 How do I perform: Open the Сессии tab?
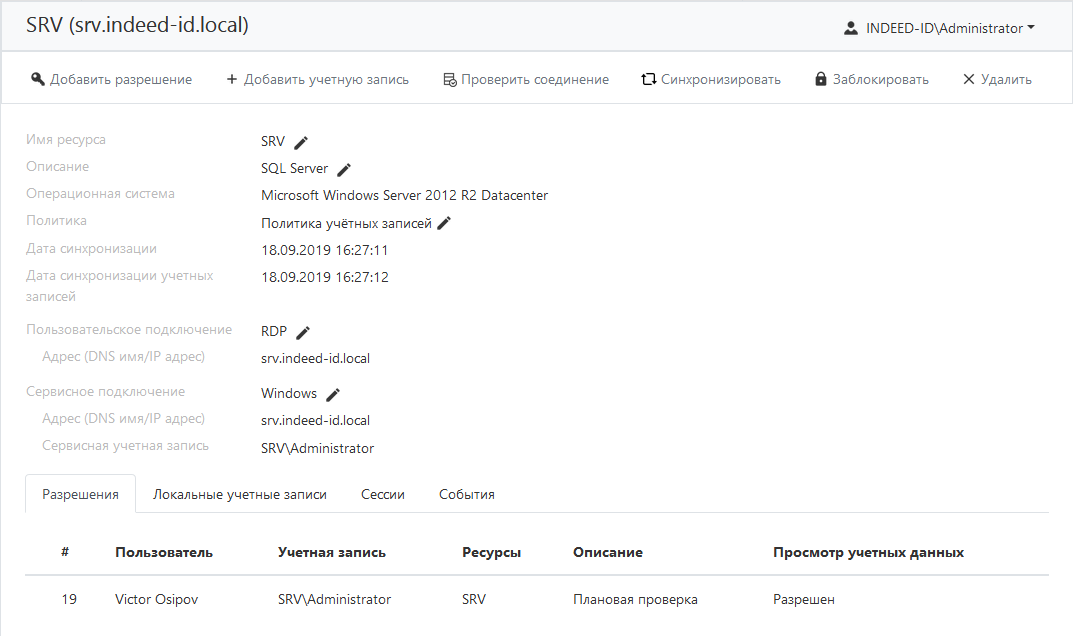click(382, 494)
